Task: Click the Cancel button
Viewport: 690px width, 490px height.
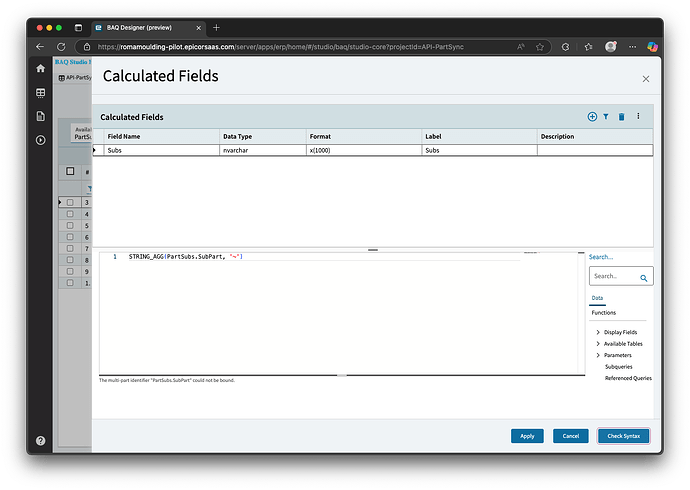Action: [x=570, y=436]
